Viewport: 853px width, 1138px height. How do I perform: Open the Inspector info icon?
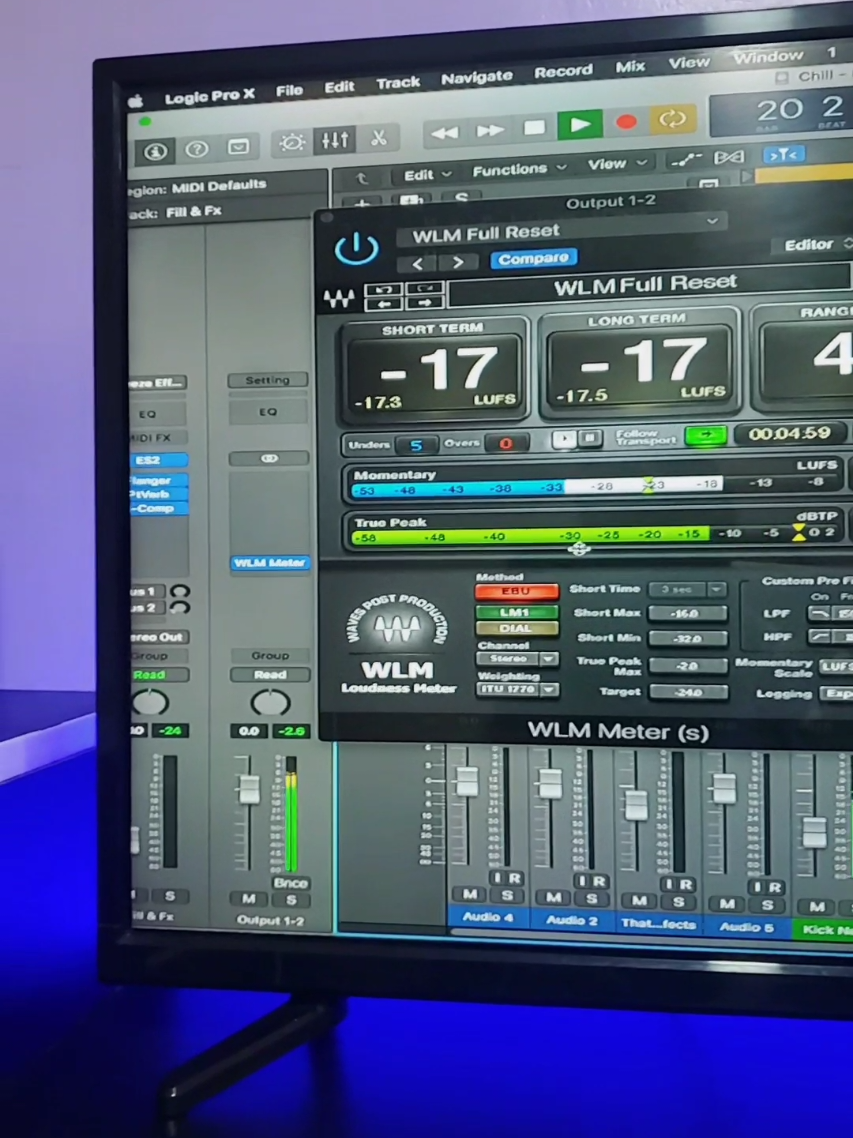155,151
